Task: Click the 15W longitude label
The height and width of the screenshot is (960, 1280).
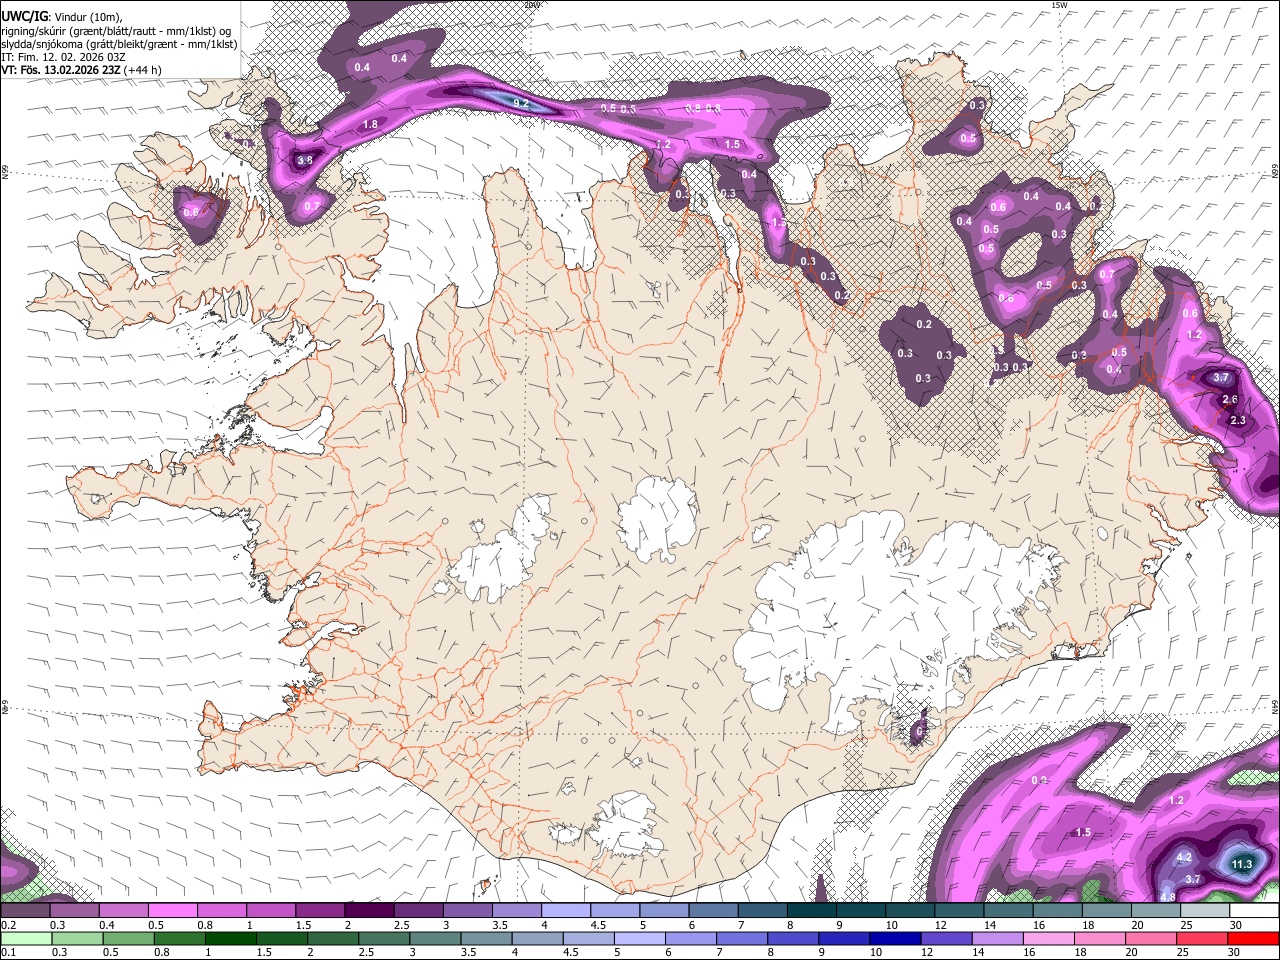Action: [x=1060, y=5]
